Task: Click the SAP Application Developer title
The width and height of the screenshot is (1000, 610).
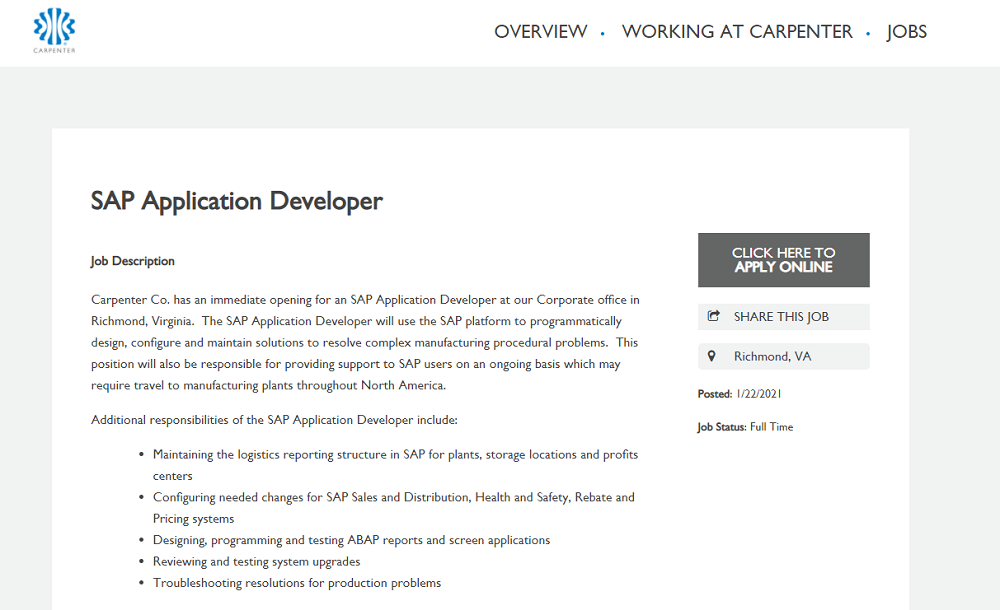Action: coord(237,201)
